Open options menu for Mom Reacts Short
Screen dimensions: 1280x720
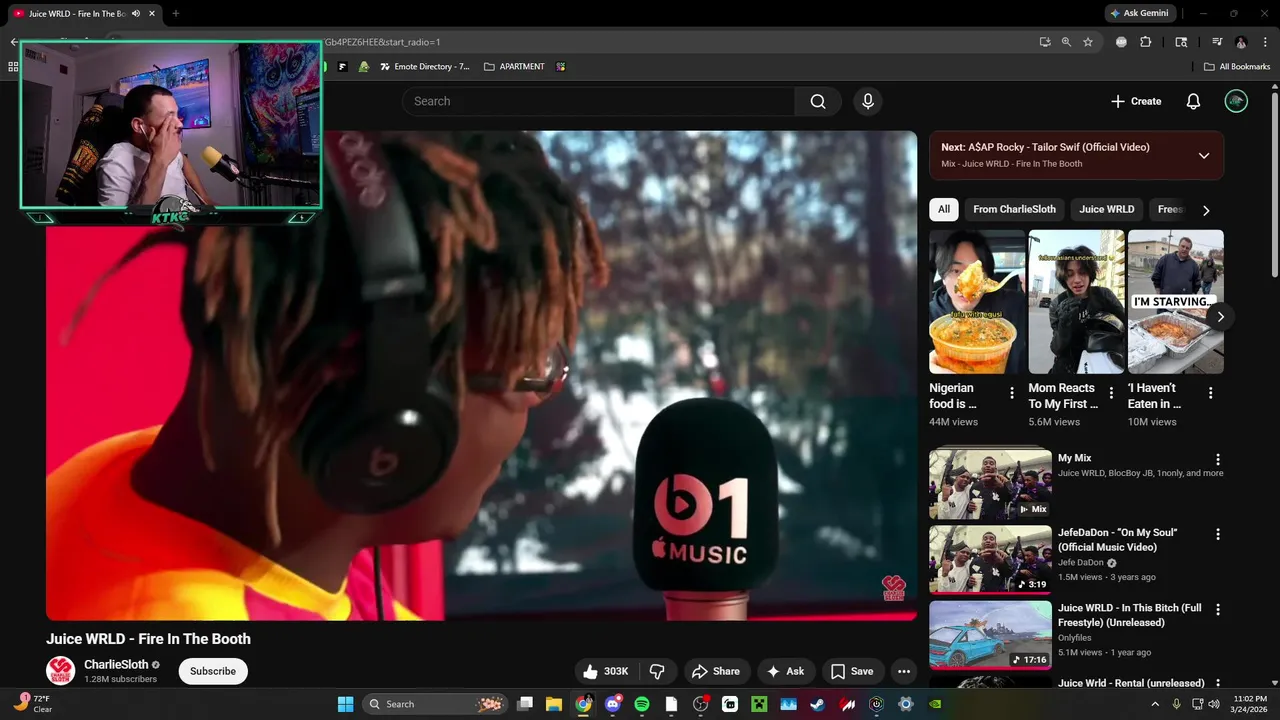(1111, 393)
